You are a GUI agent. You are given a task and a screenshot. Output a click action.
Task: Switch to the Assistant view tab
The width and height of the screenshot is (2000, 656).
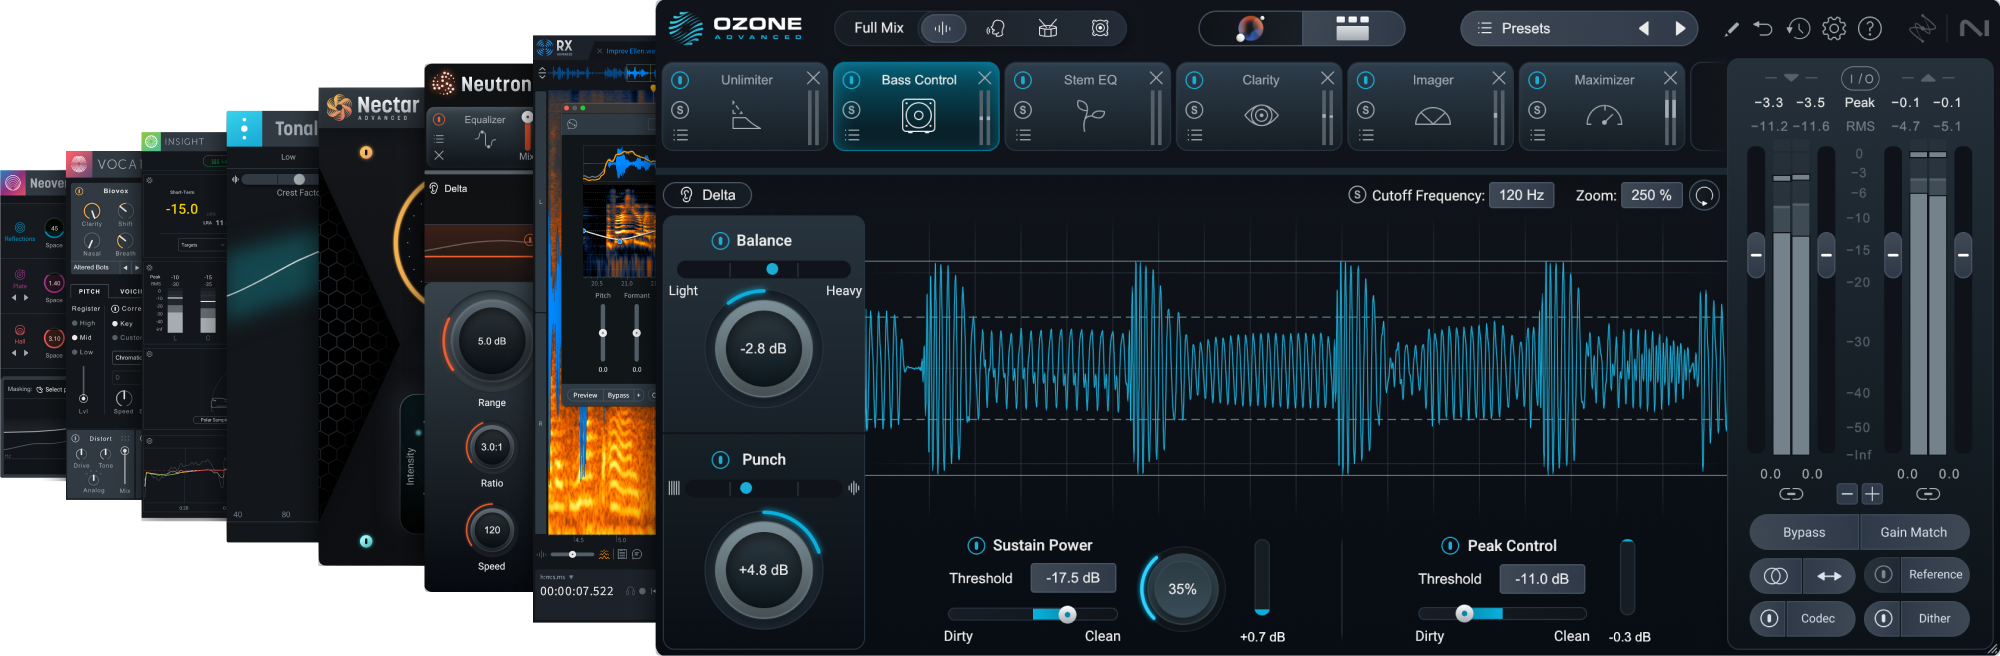(x=1250, y=28)
